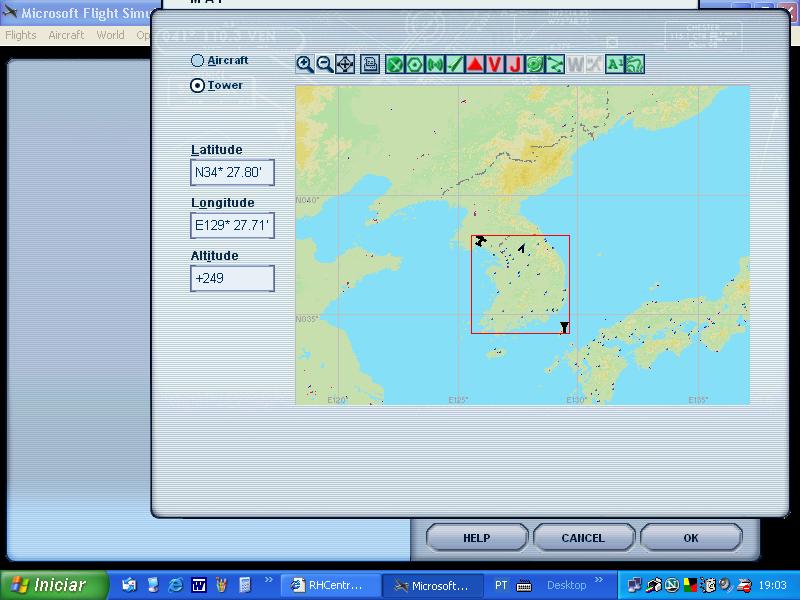Open the Aircraft menu

pyautogui.click(x=66, y=35)
